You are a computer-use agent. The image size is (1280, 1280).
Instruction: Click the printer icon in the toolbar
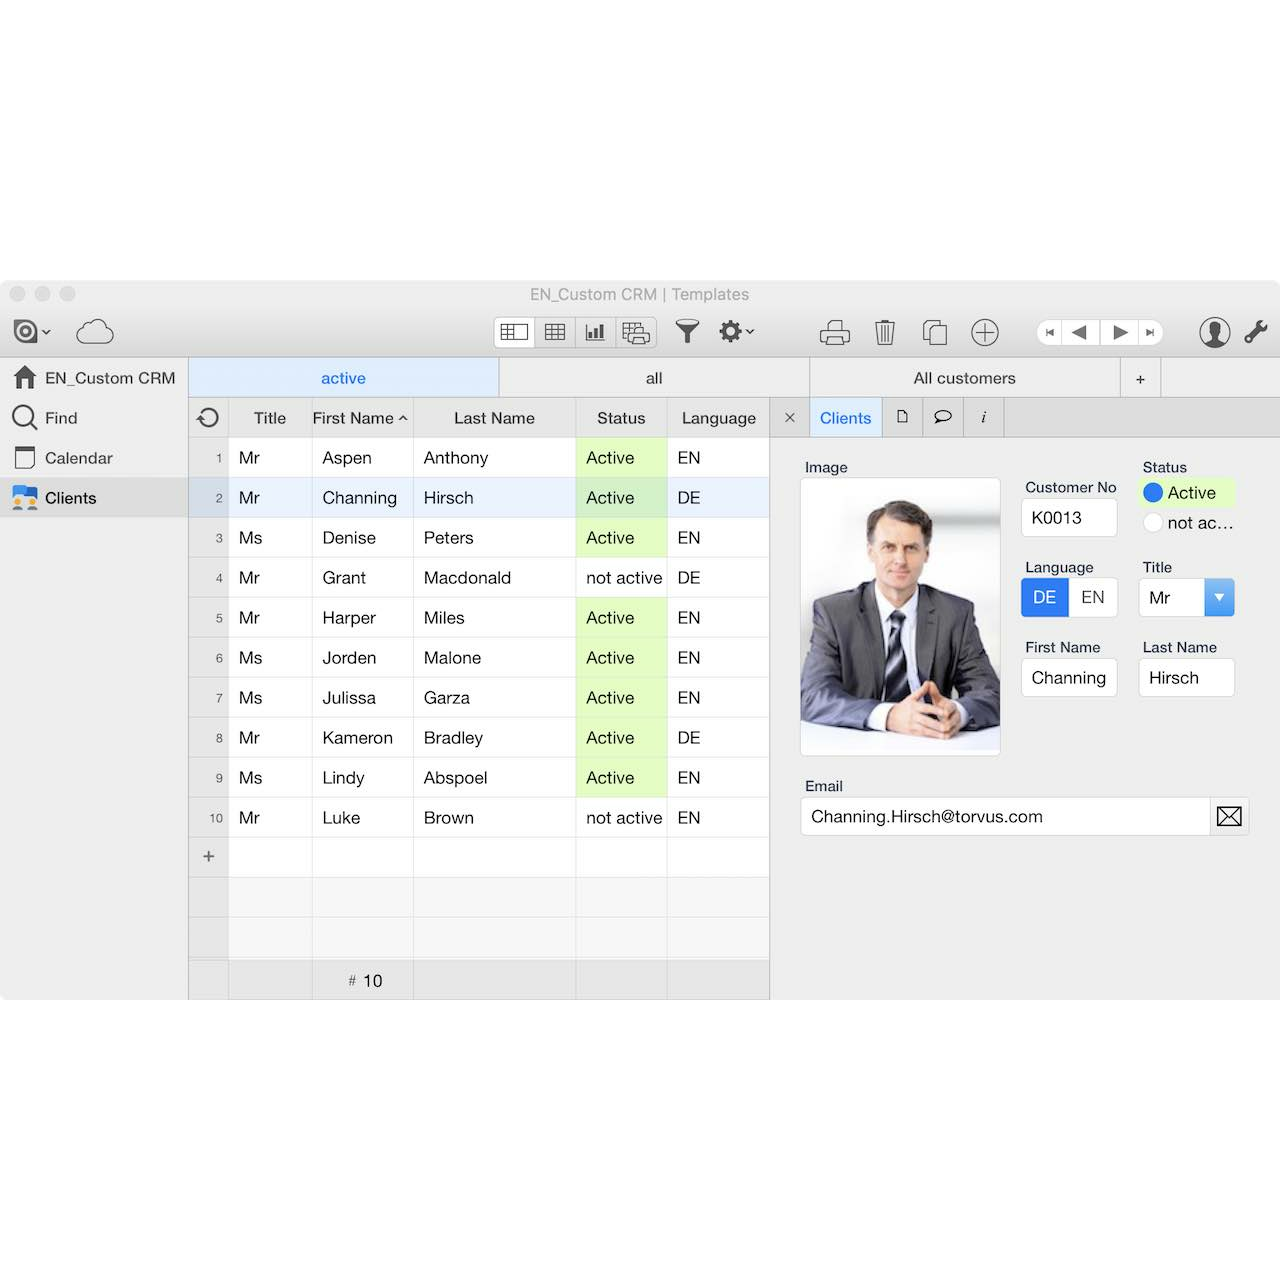point(835,331)
